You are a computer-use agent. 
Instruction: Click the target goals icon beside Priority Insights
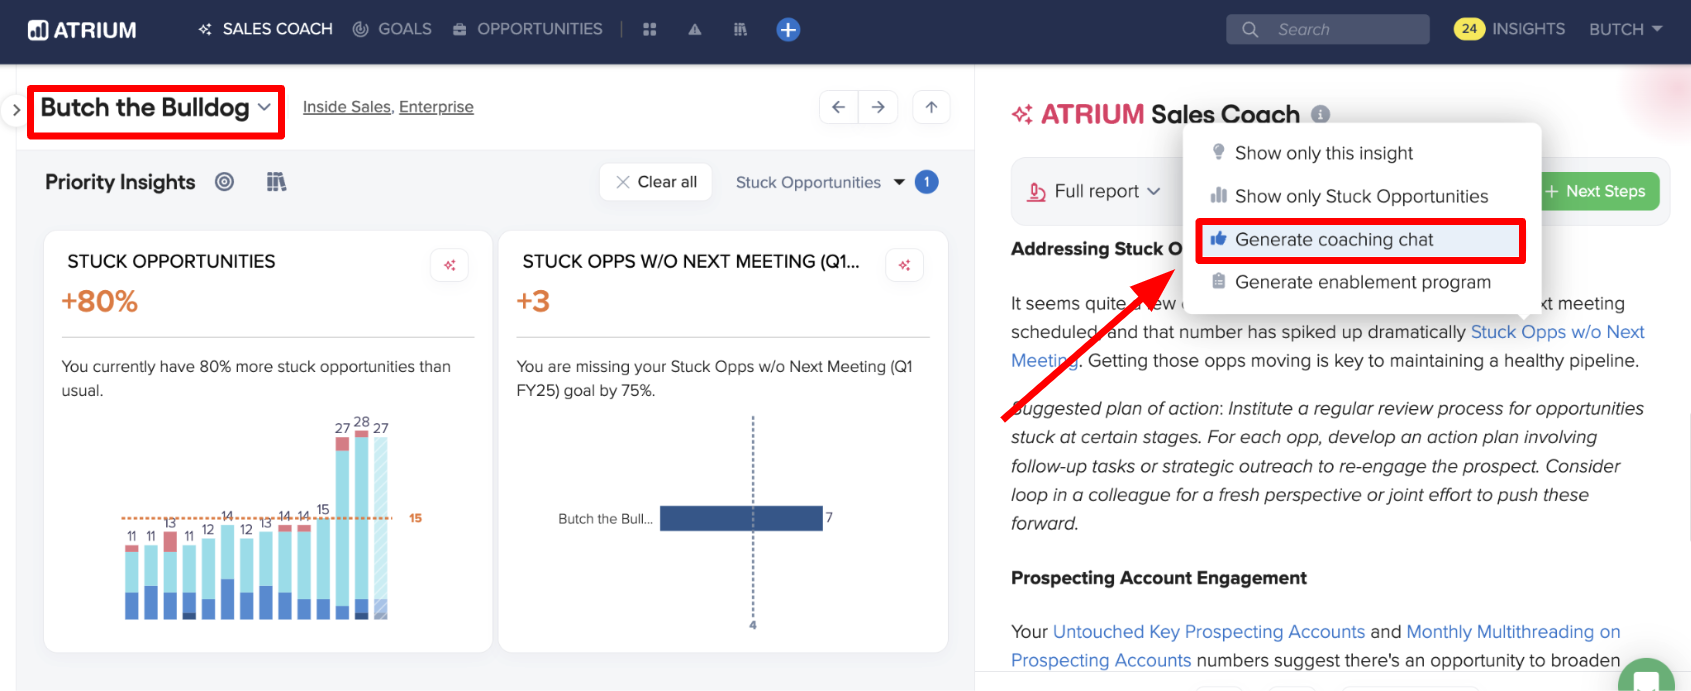point(225,182)
